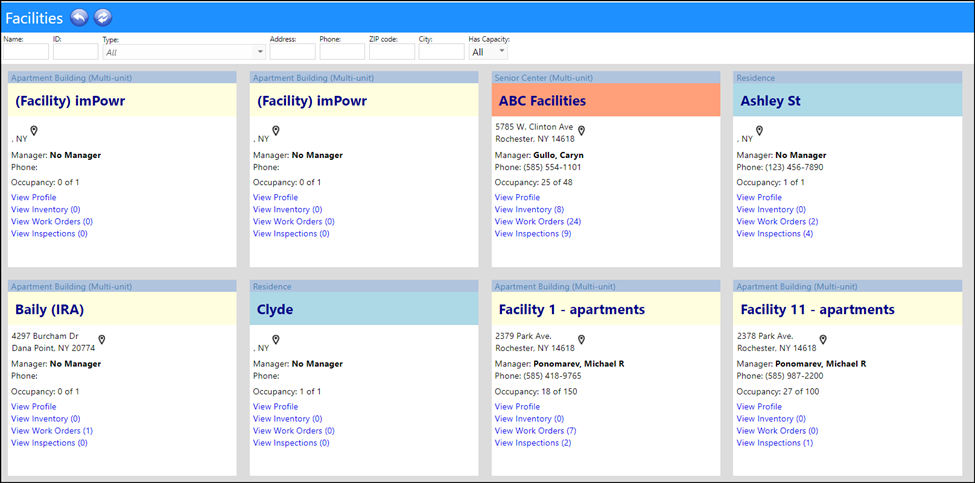
Task: Click Occupancy: 25 of 48 text
Action: click(x=534, y=182)
